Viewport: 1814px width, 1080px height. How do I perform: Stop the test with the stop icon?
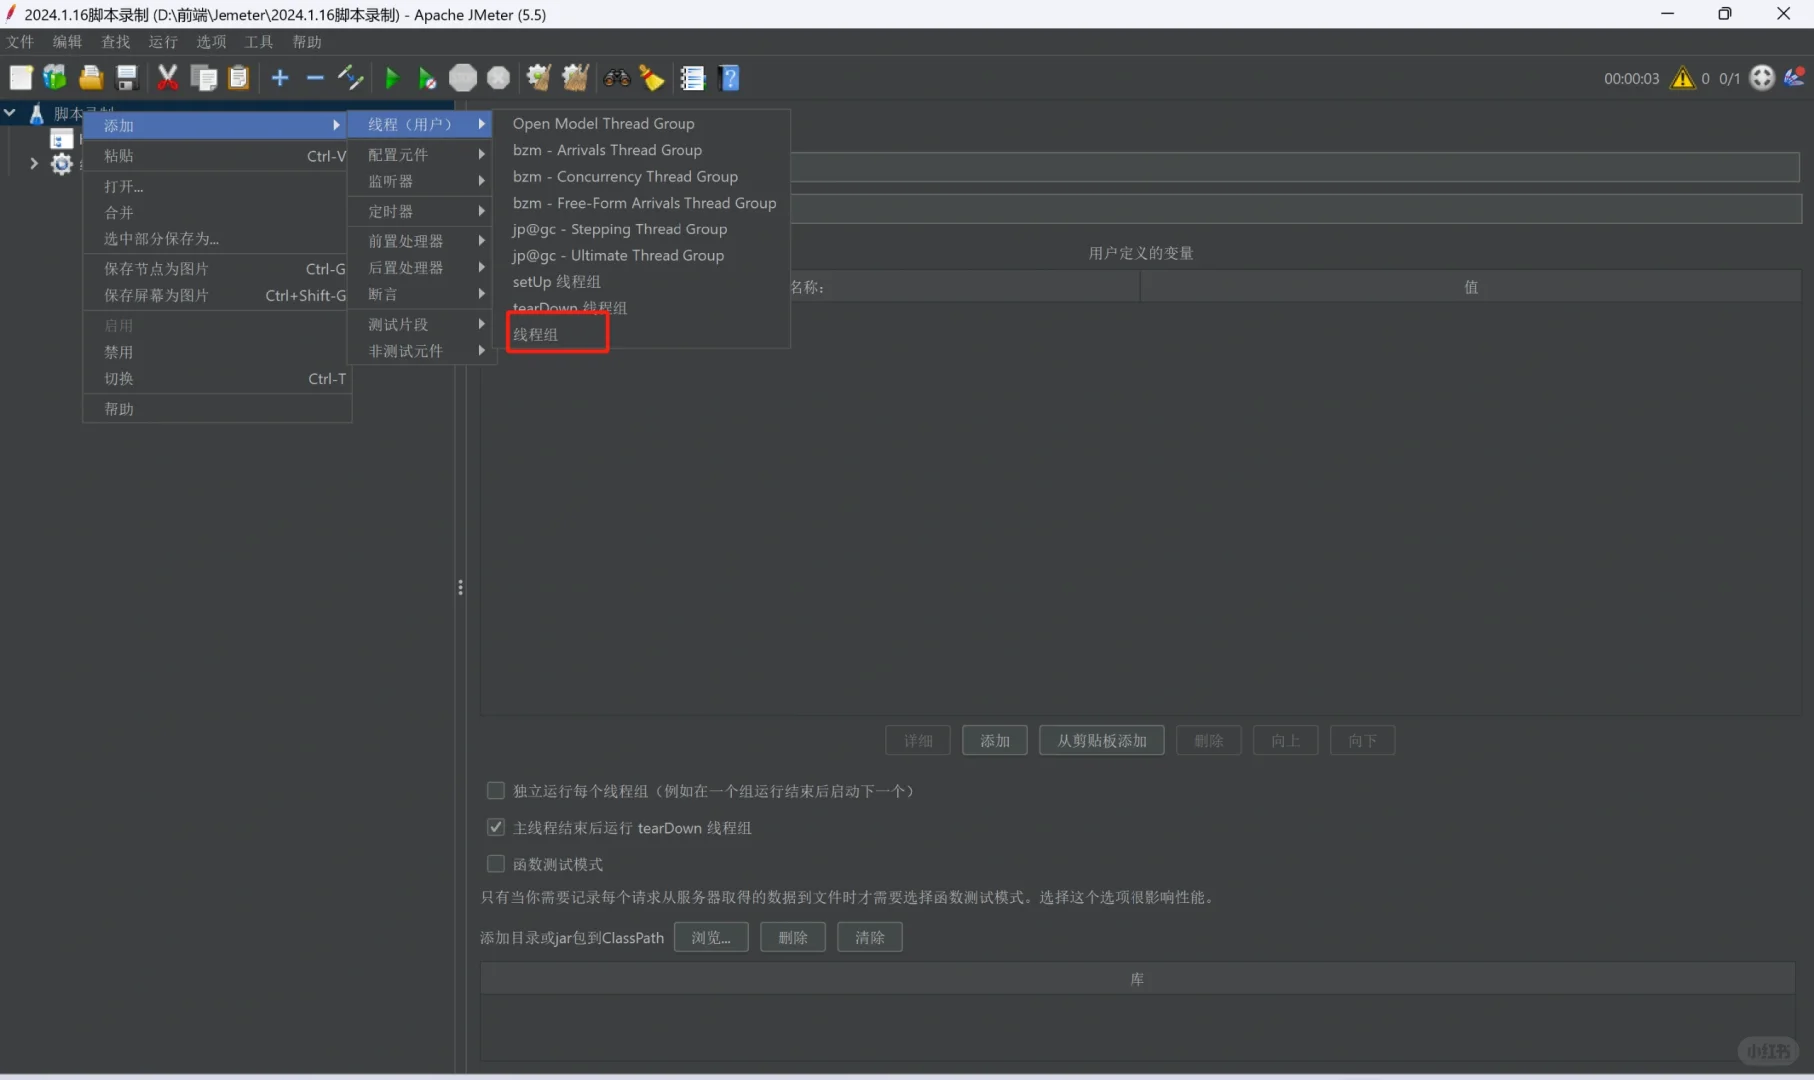[463, 78]
